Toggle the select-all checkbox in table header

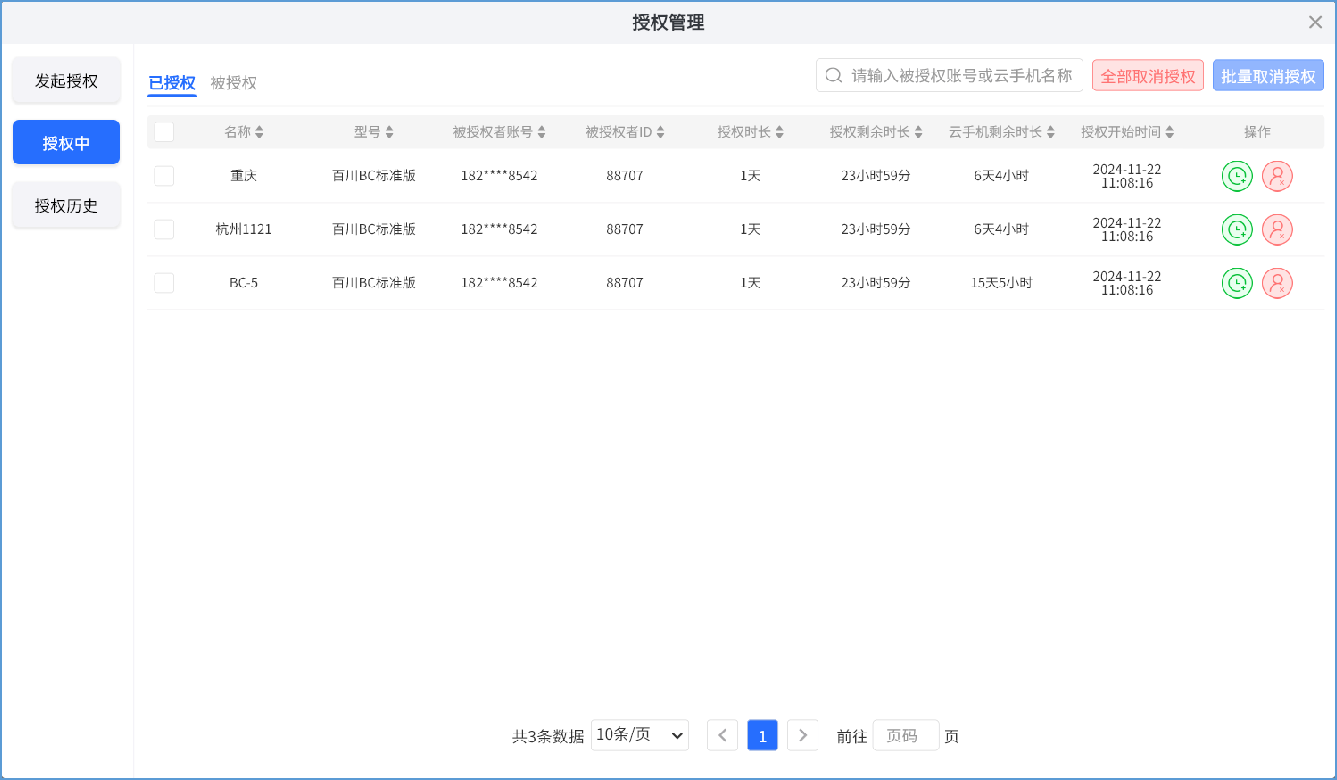(x=164, y=132)
